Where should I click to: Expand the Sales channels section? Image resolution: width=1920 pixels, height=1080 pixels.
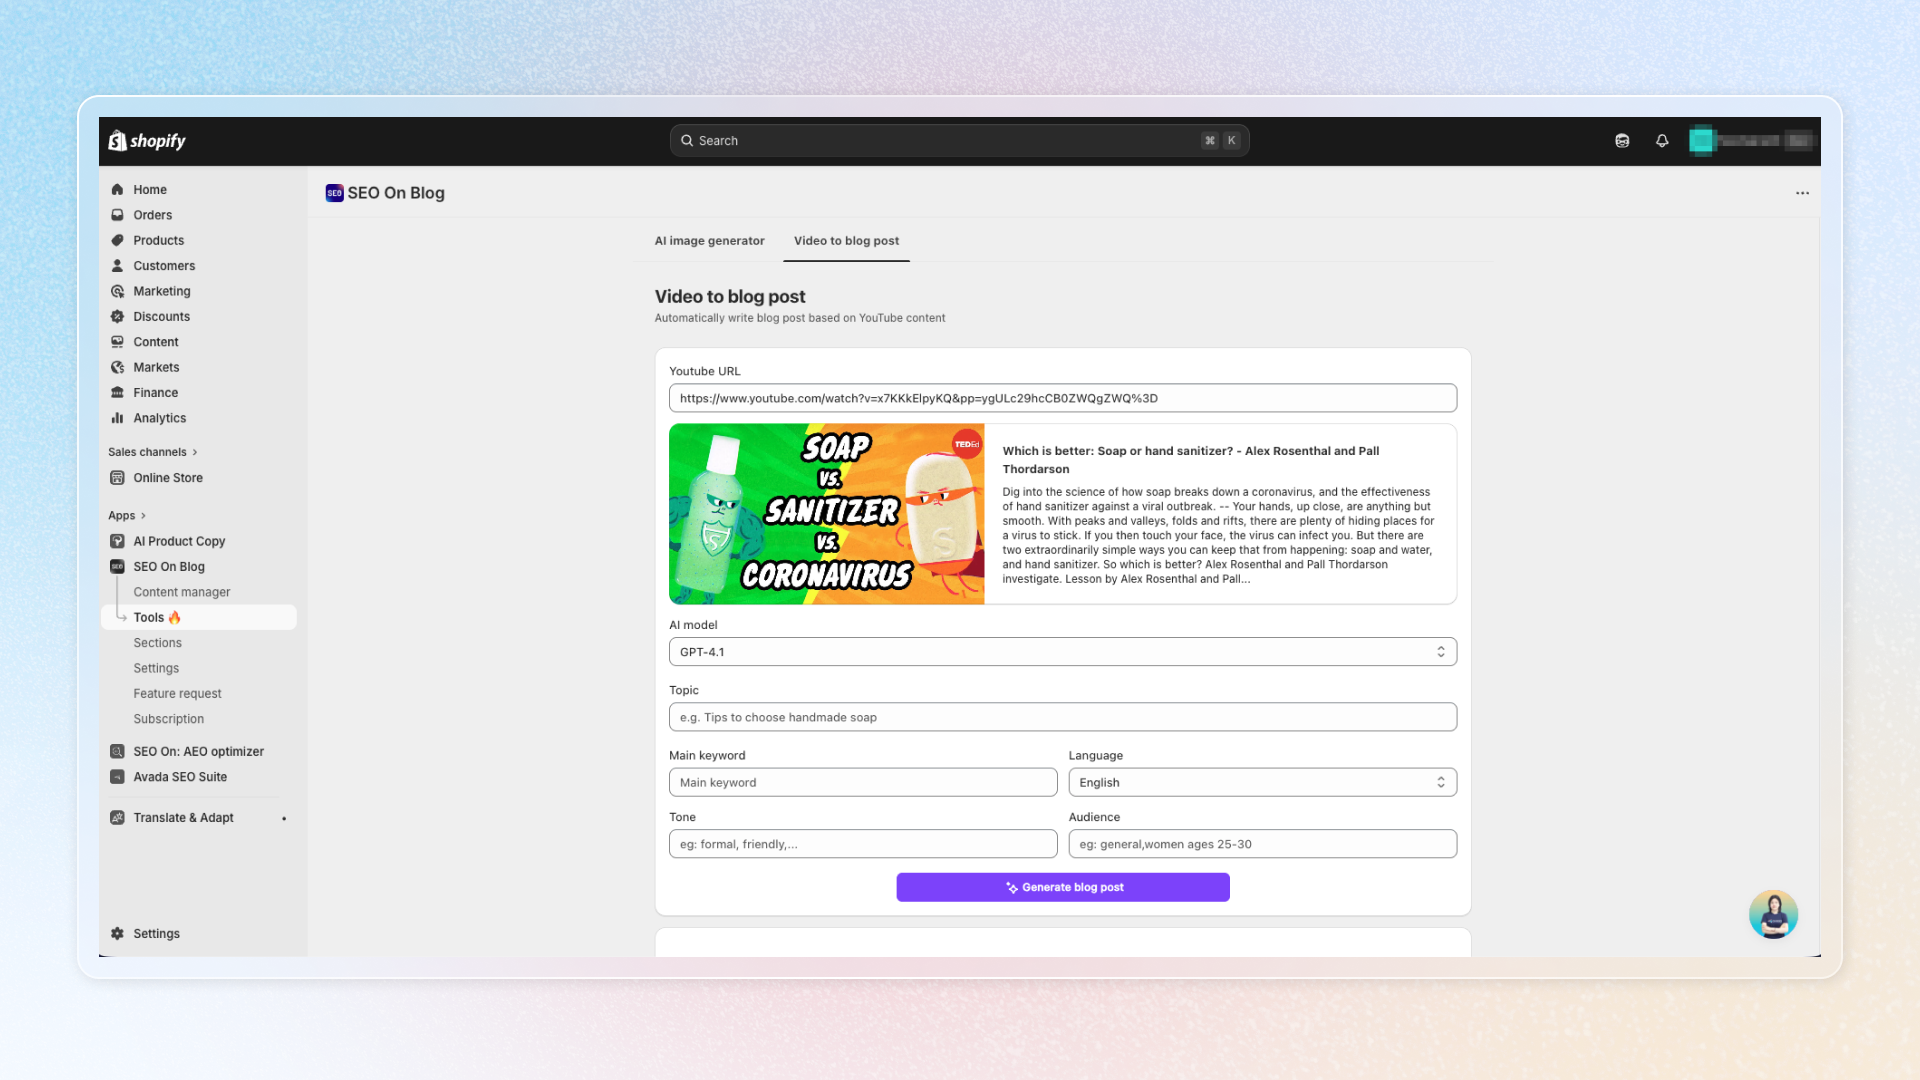195,452
